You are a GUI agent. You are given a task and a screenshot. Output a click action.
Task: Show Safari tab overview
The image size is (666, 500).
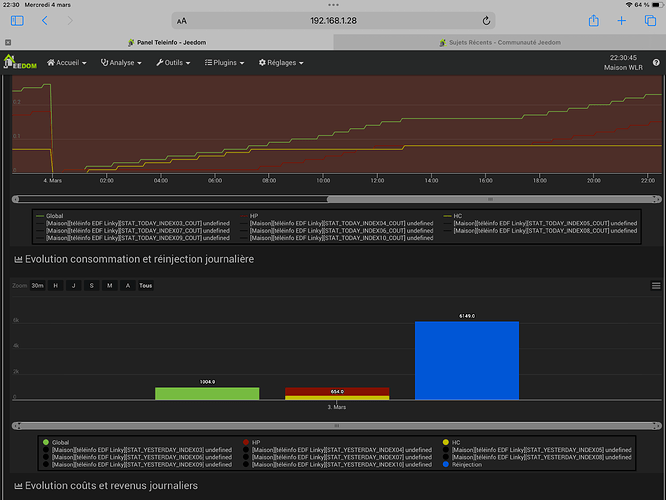649,20
